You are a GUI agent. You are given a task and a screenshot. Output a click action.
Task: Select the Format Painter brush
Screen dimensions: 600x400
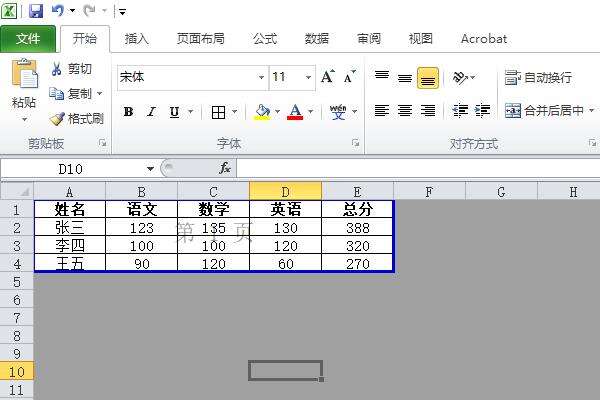pyautogui.click(x=57, y=119)
